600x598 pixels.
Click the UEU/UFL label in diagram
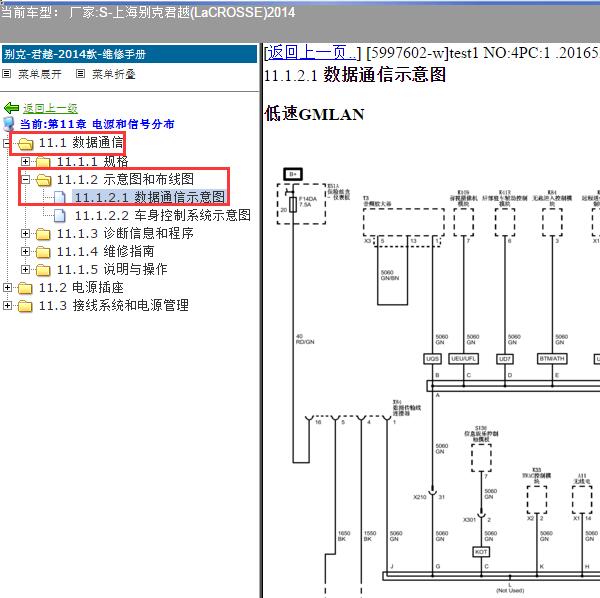(463, 359)
